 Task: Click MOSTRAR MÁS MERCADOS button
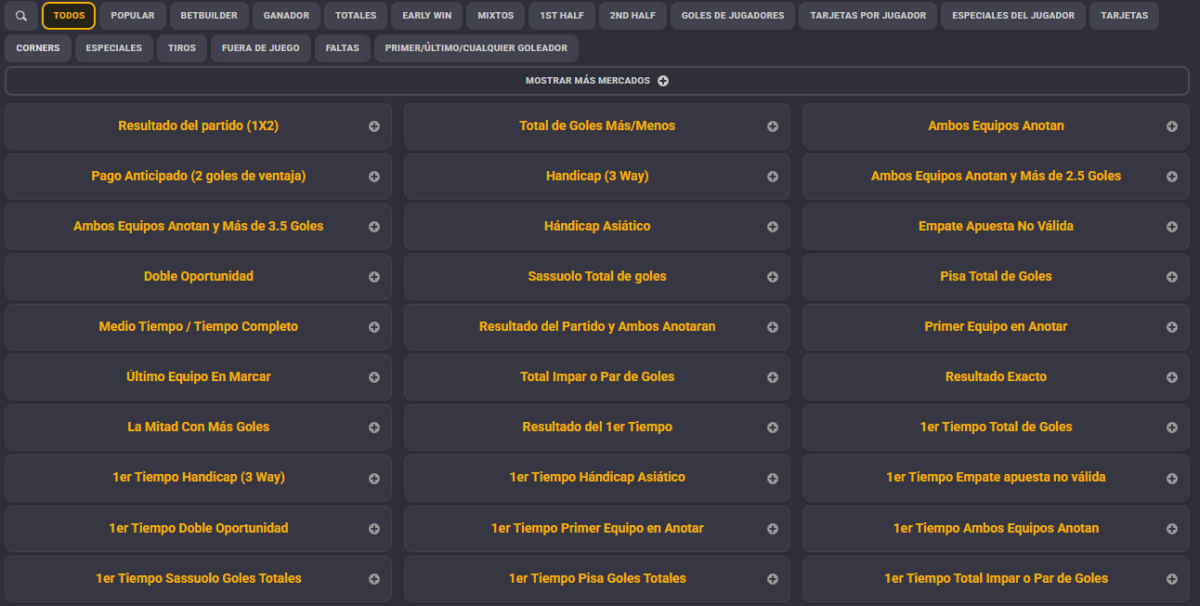click(597, 81)
